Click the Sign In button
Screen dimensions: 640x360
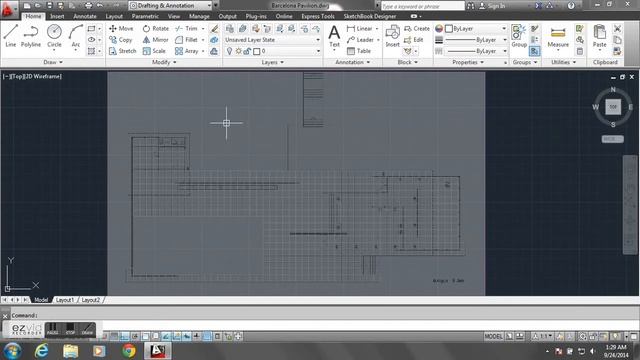tap(492, 6)
